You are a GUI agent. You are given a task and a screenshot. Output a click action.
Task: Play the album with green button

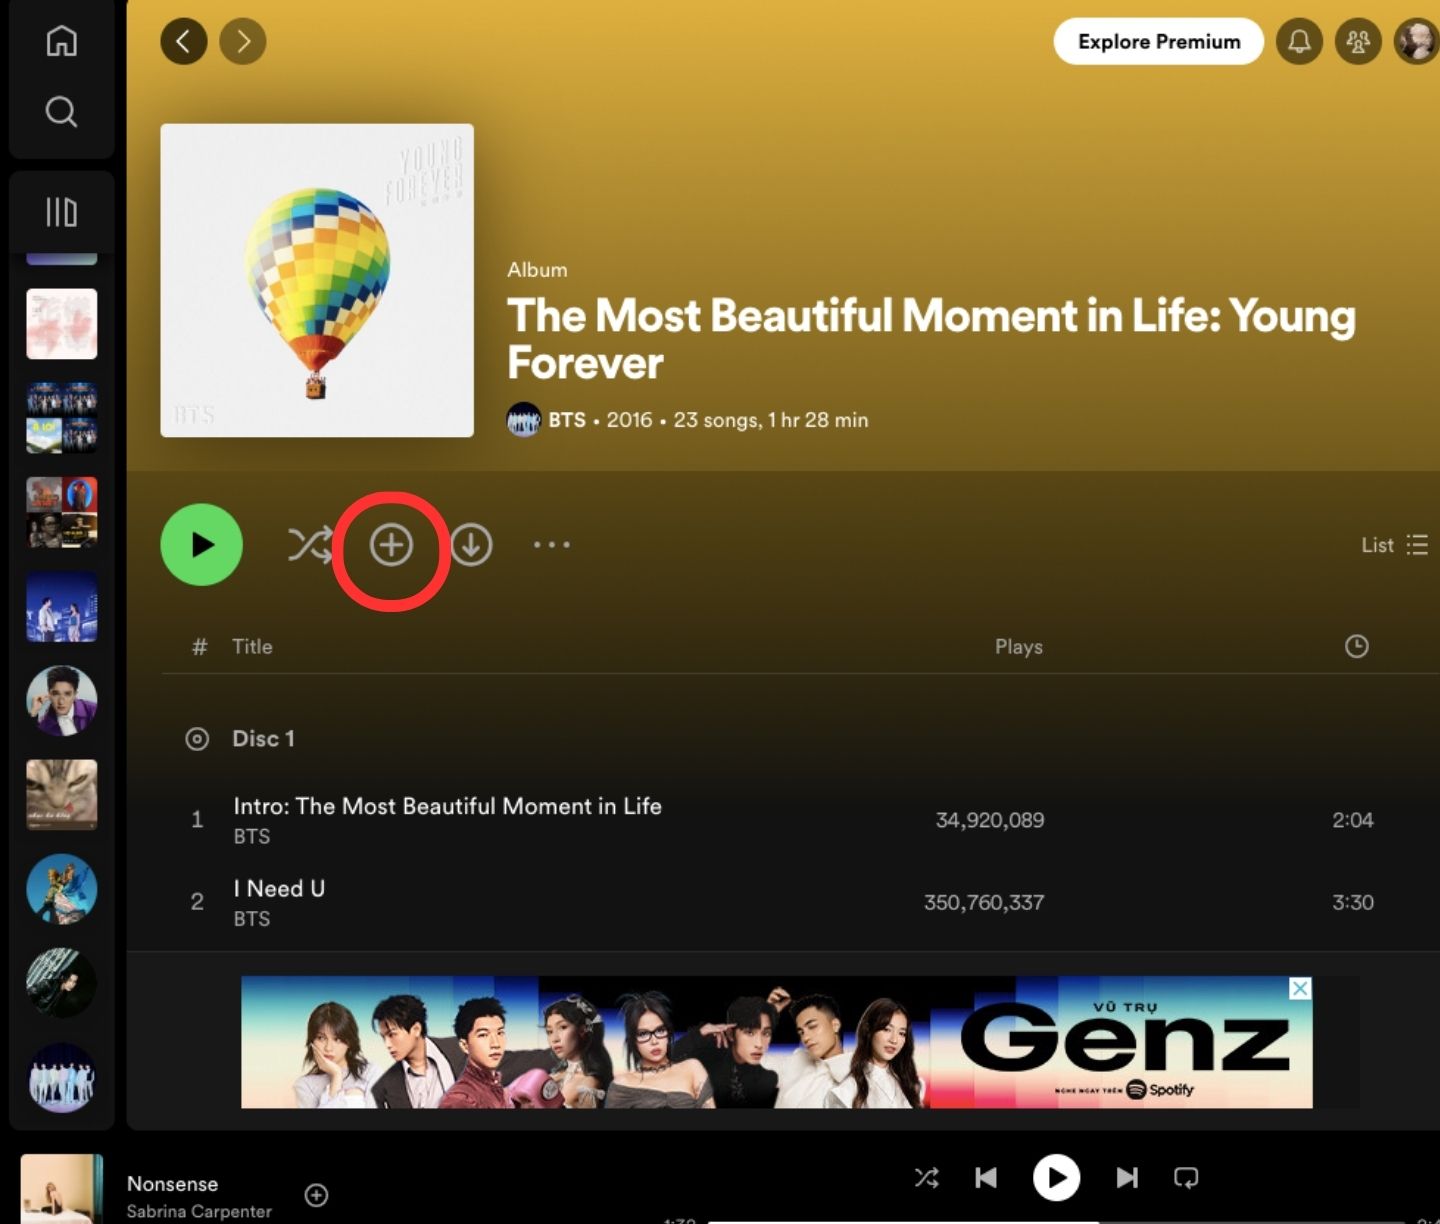(x=201, y=544)
